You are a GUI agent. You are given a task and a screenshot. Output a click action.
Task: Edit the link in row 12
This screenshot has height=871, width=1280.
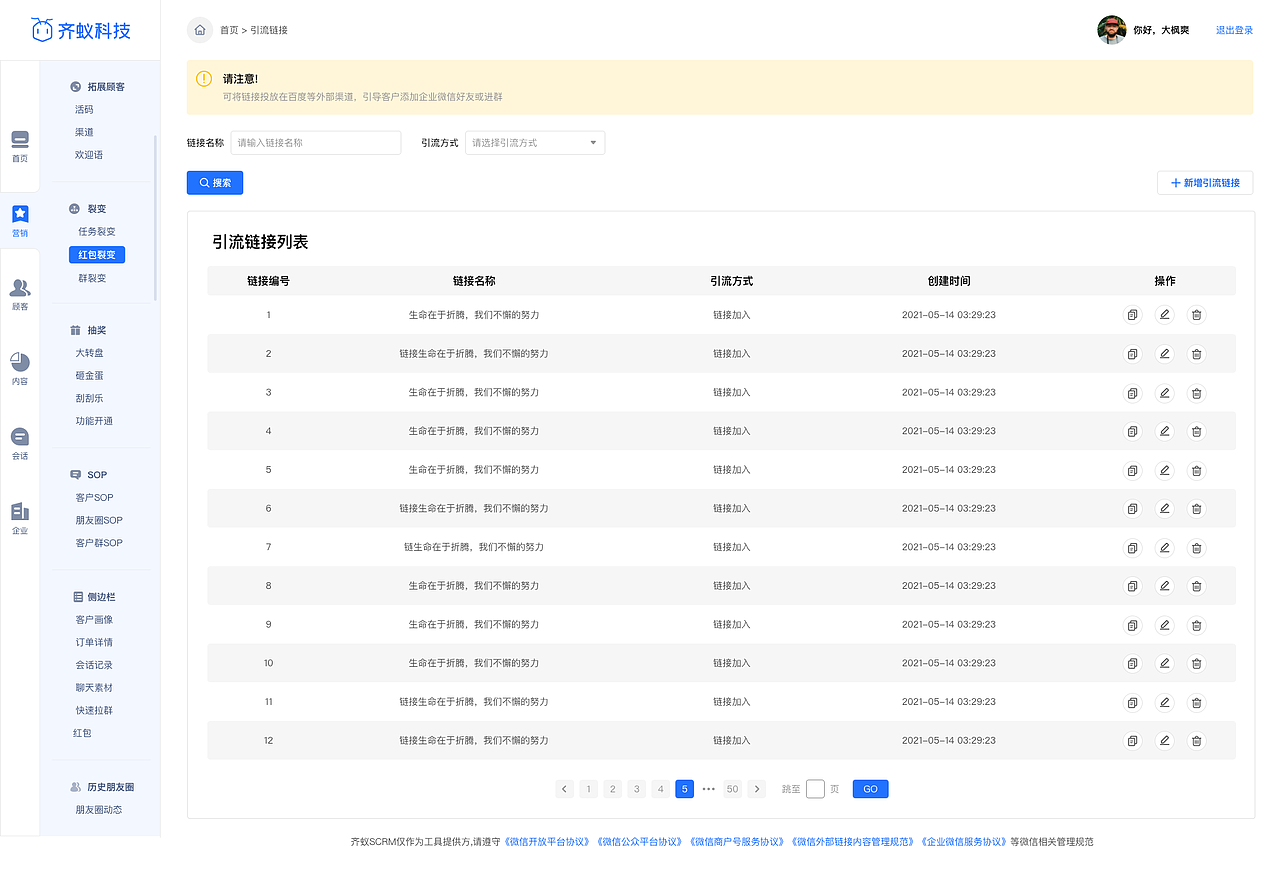(x=1164, y=741)
